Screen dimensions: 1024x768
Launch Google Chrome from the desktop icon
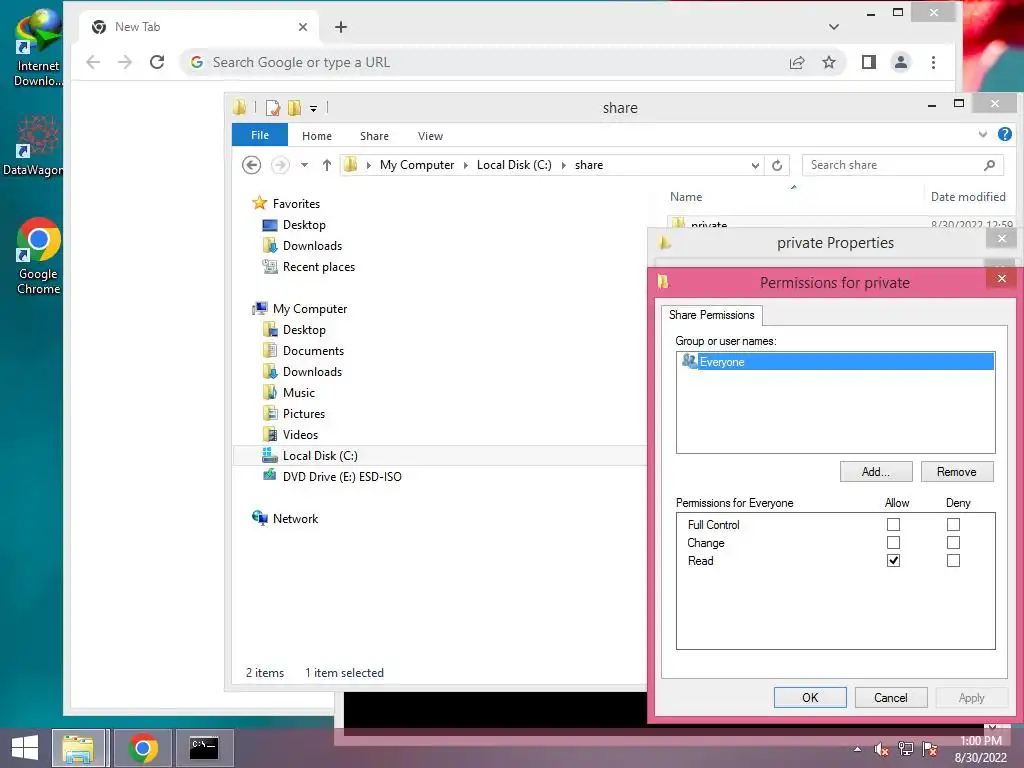coord(38,256)
